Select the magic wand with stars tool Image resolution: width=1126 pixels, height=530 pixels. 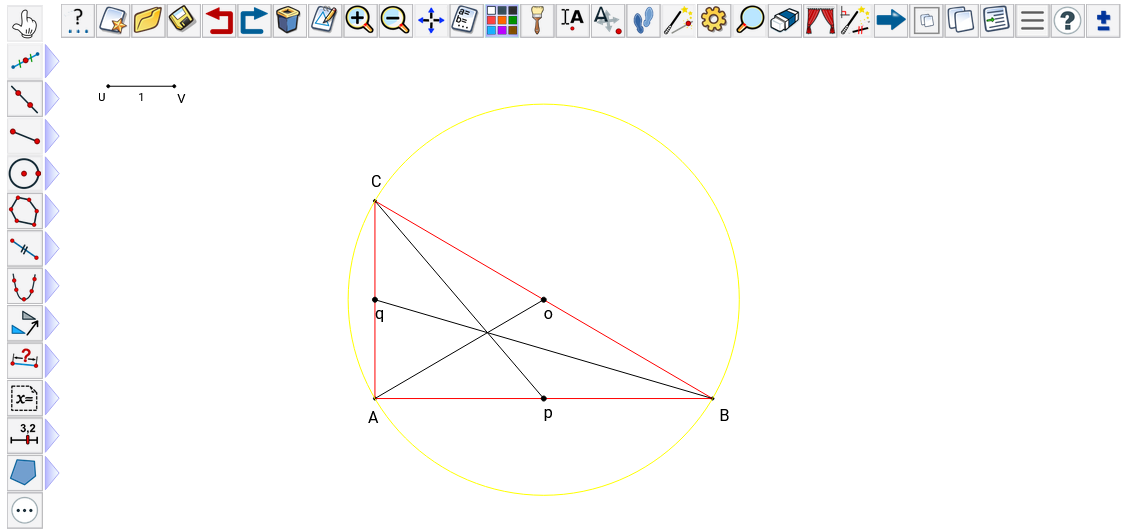[x=678, y=21]
